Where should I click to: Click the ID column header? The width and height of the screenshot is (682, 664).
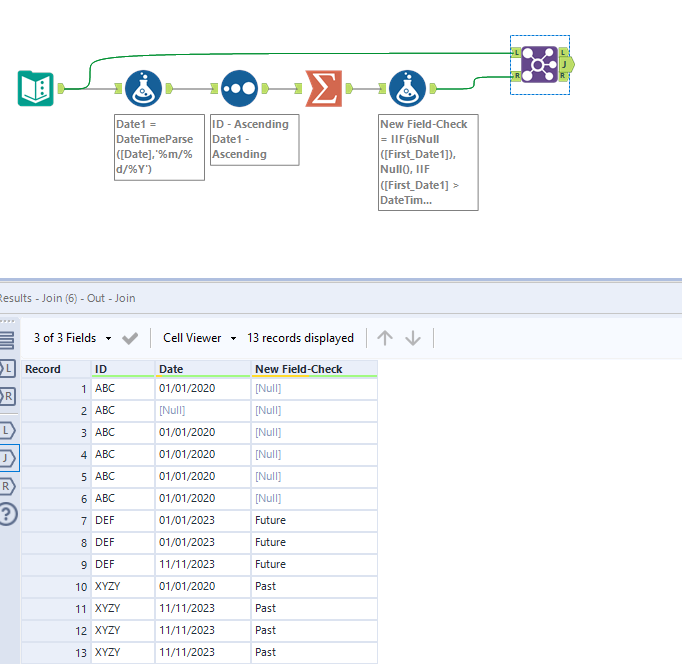[x=123, y=369]
